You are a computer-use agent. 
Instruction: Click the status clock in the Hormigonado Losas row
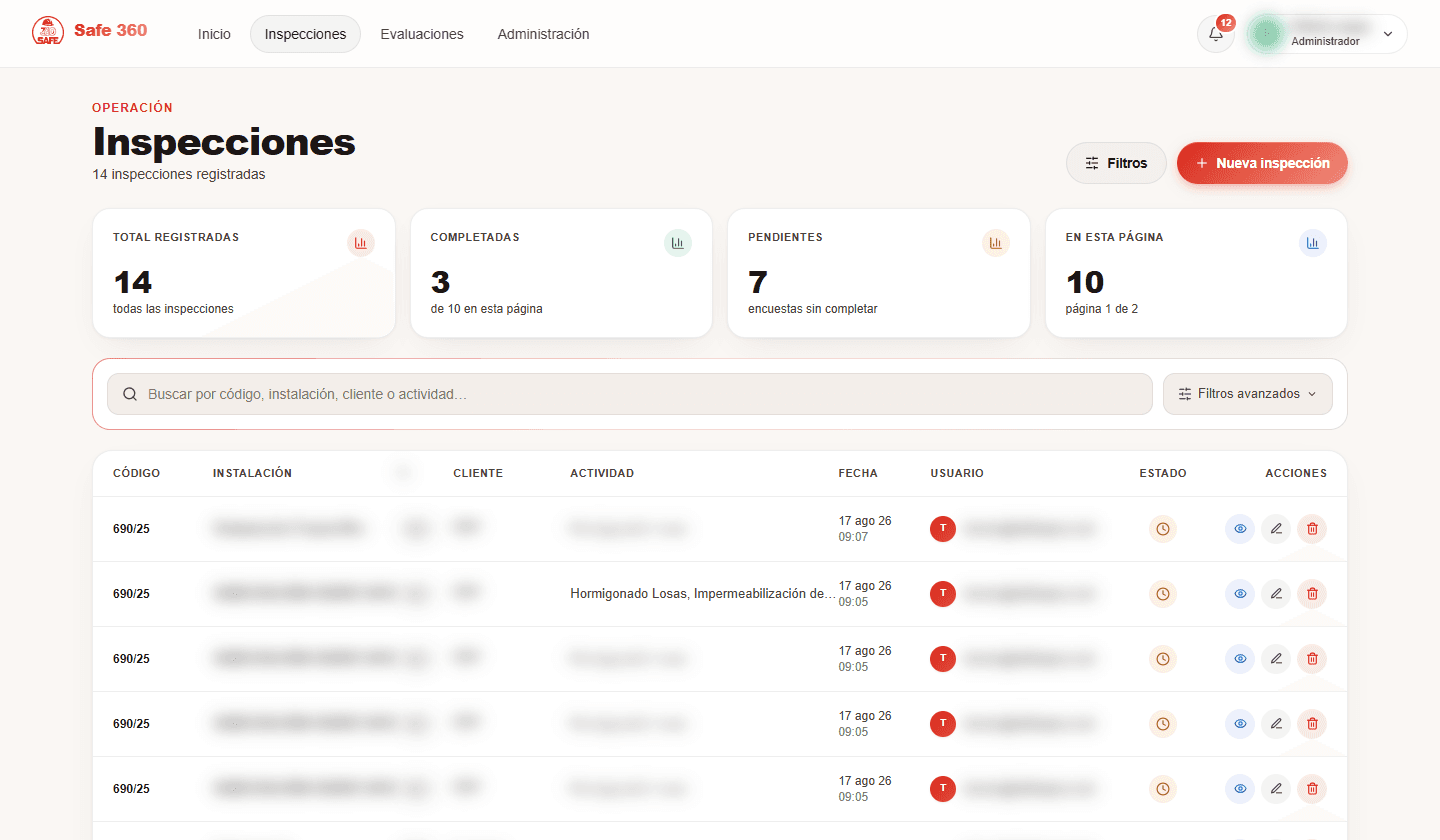click(x=1163, y=594)
